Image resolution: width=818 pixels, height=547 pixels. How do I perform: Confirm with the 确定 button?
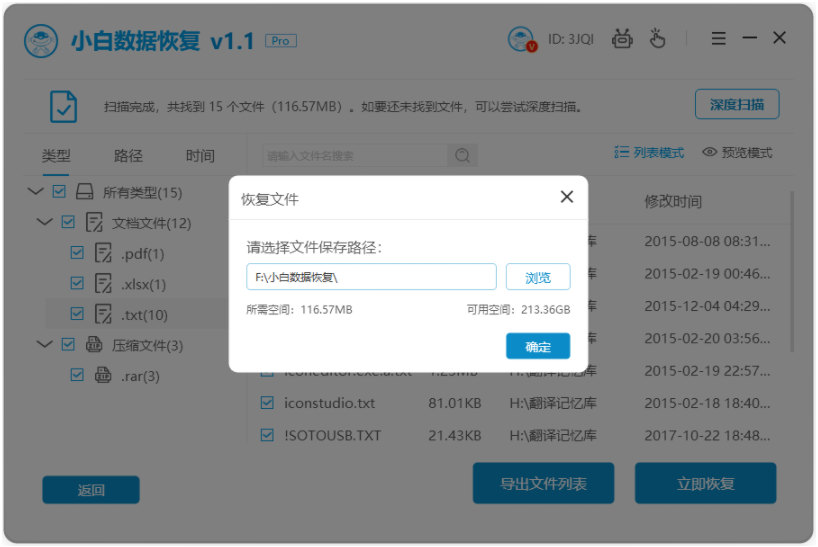click(x=538, y=346)
